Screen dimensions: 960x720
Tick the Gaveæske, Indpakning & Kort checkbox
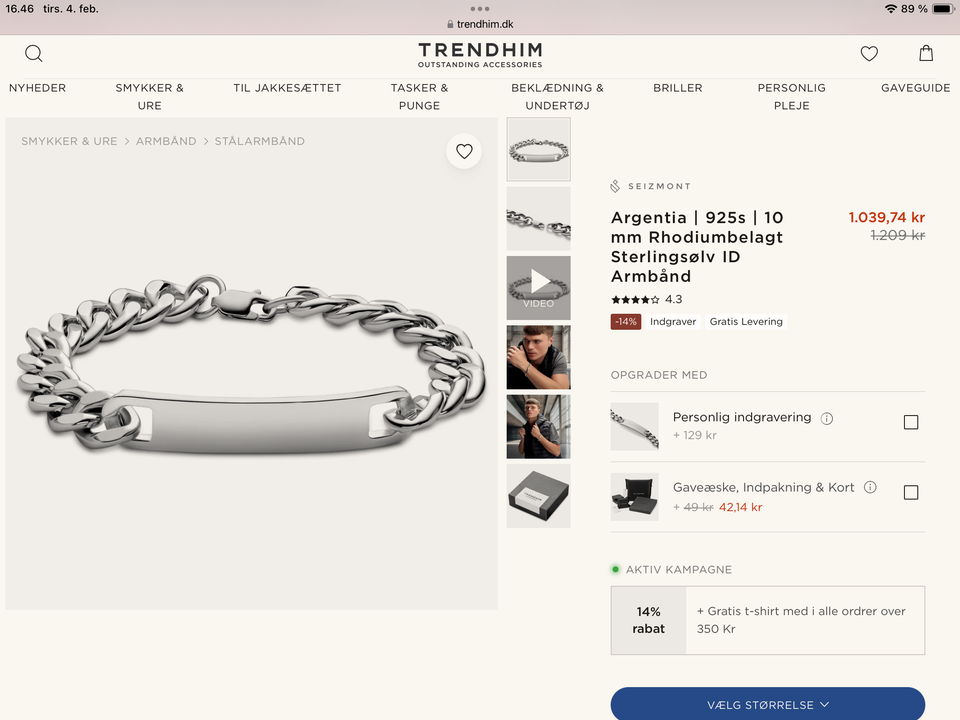911,492
